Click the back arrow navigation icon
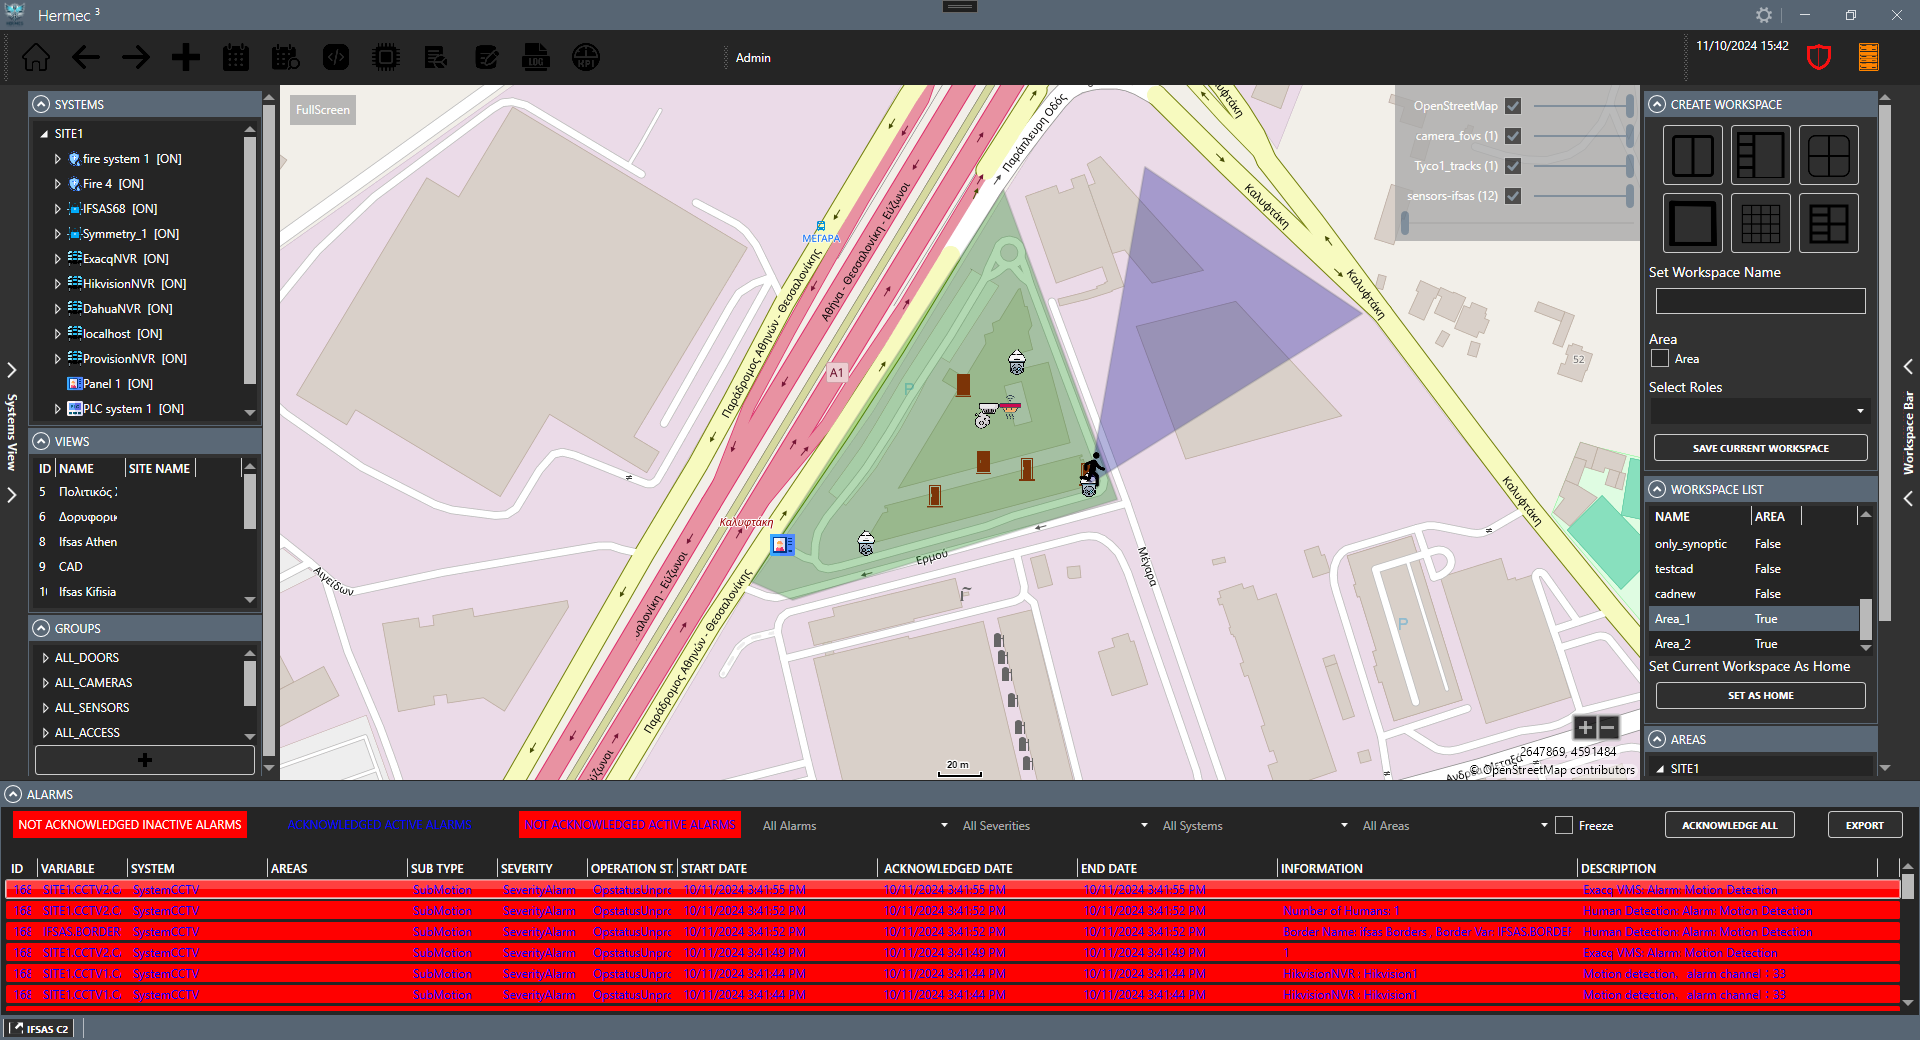 point(86,58)
